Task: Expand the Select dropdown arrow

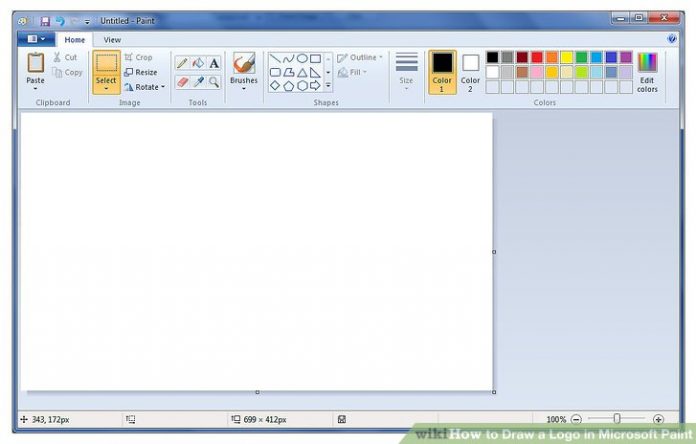Action: 106,89
